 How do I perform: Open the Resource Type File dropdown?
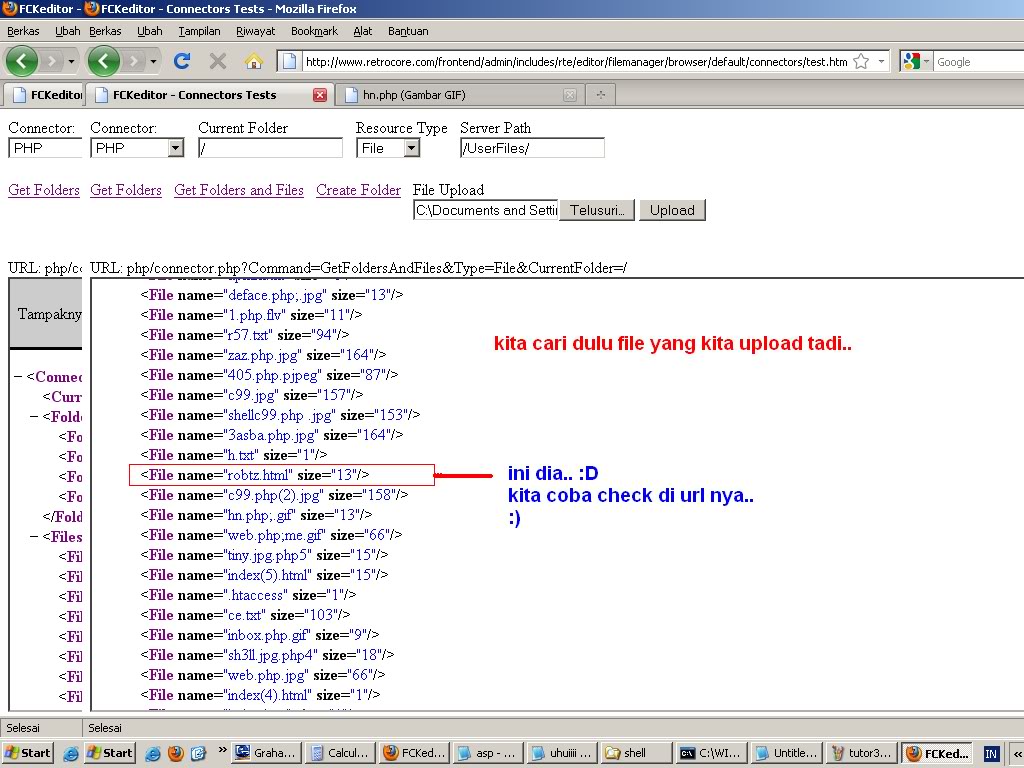(411, 148)
